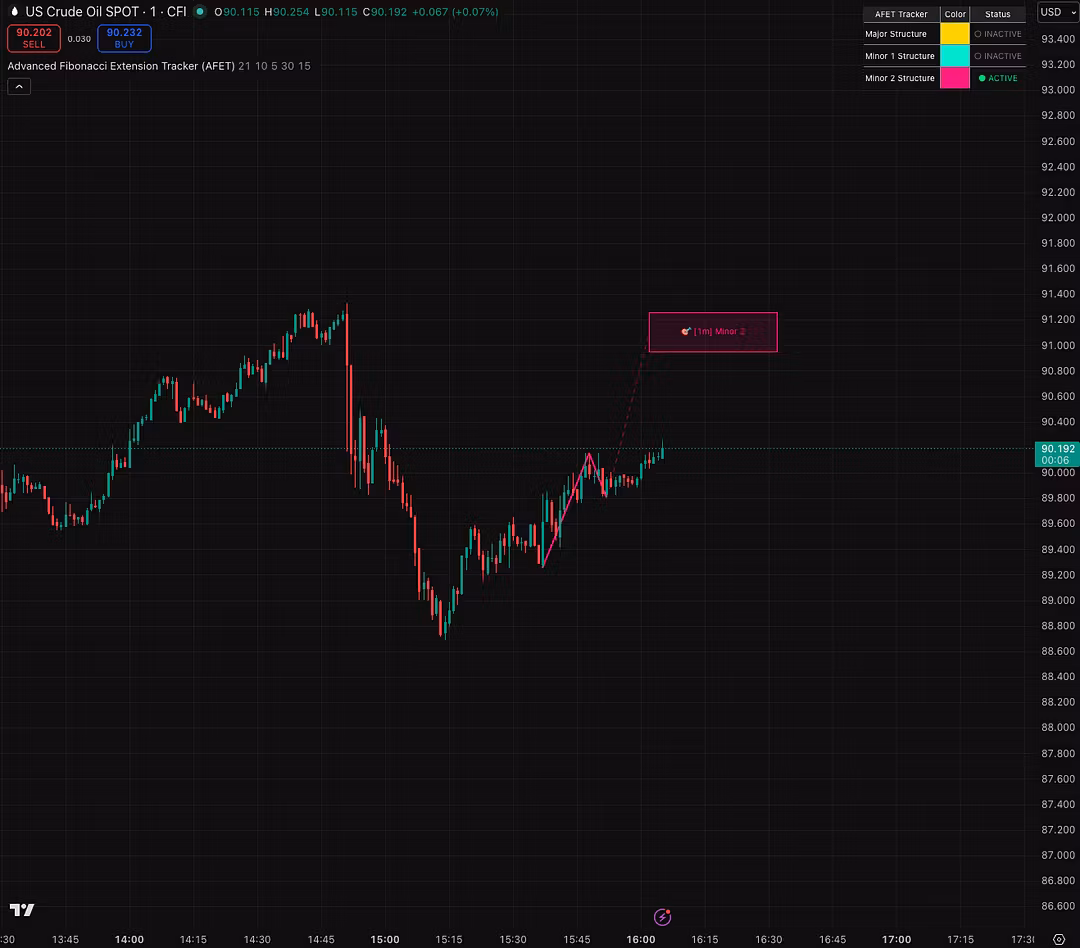This screenshot has width=1080, height=948.
Task: Click the pink Minor 2 Structure color swatch
Action: coord(955,78)
